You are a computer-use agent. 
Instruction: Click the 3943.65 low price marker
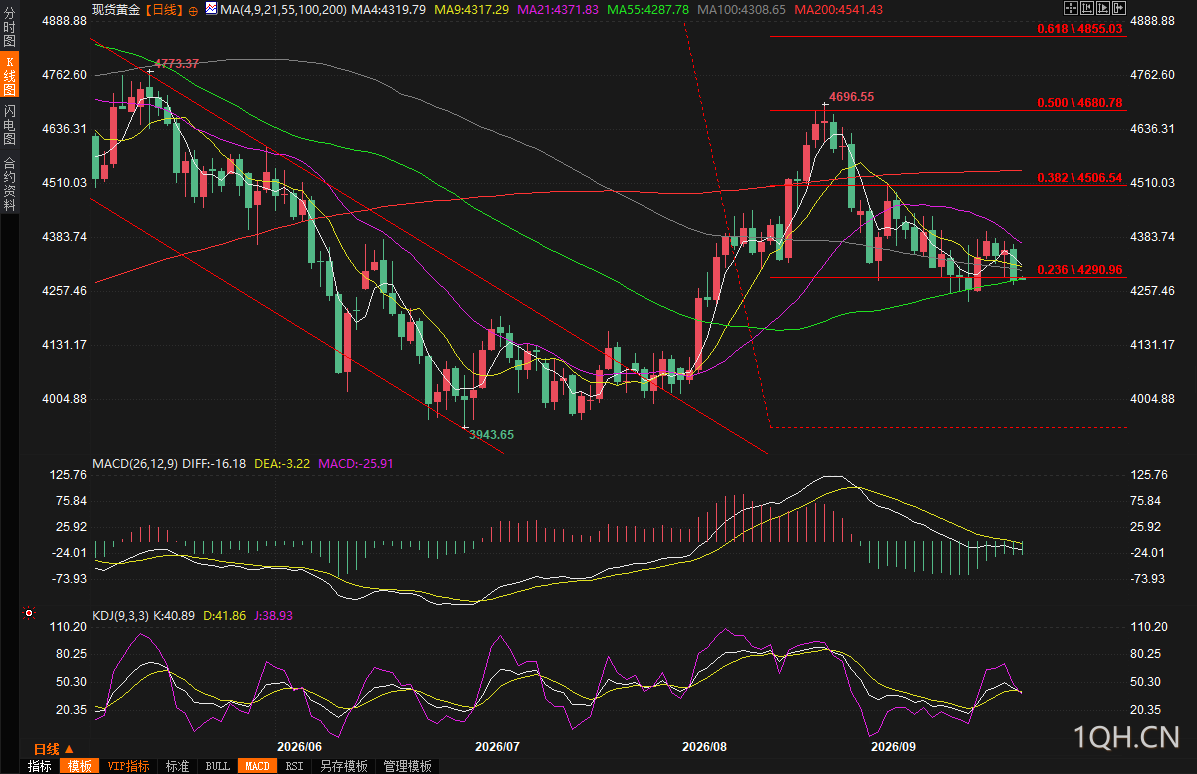point(491,435)
